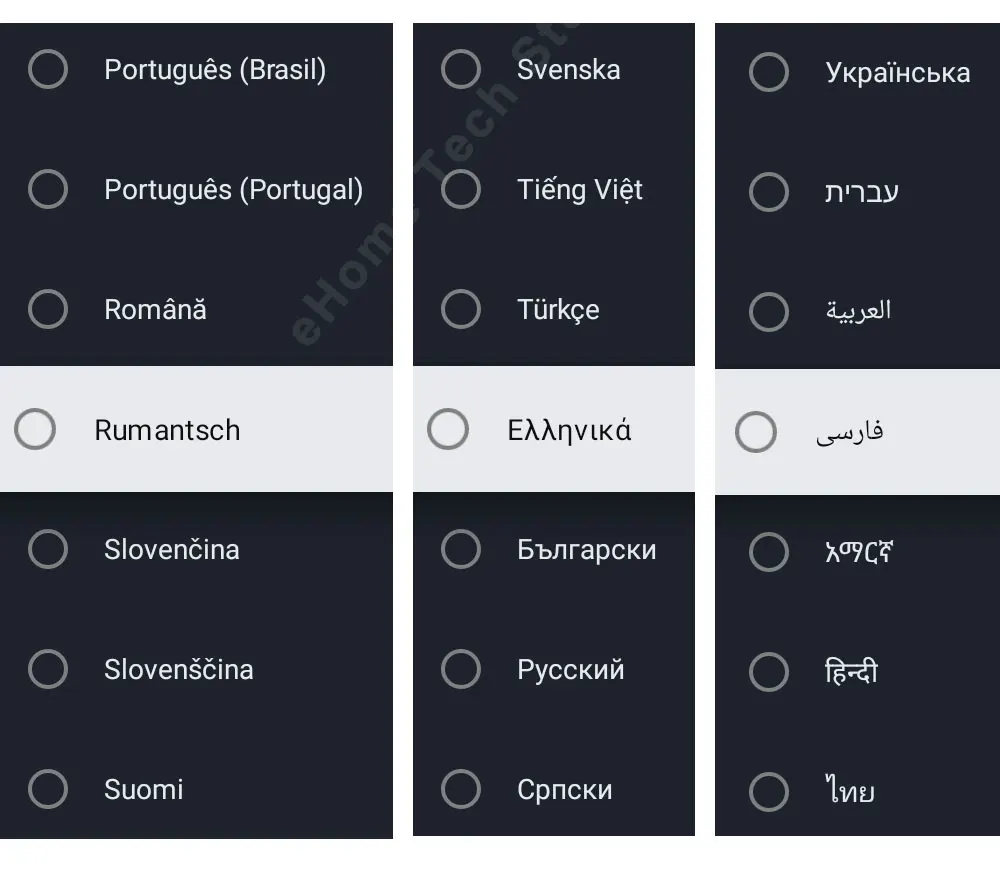Select the Svenska radio button
Image resolution: width=1000 pixels, height=878 pixels.
[461, 70]
